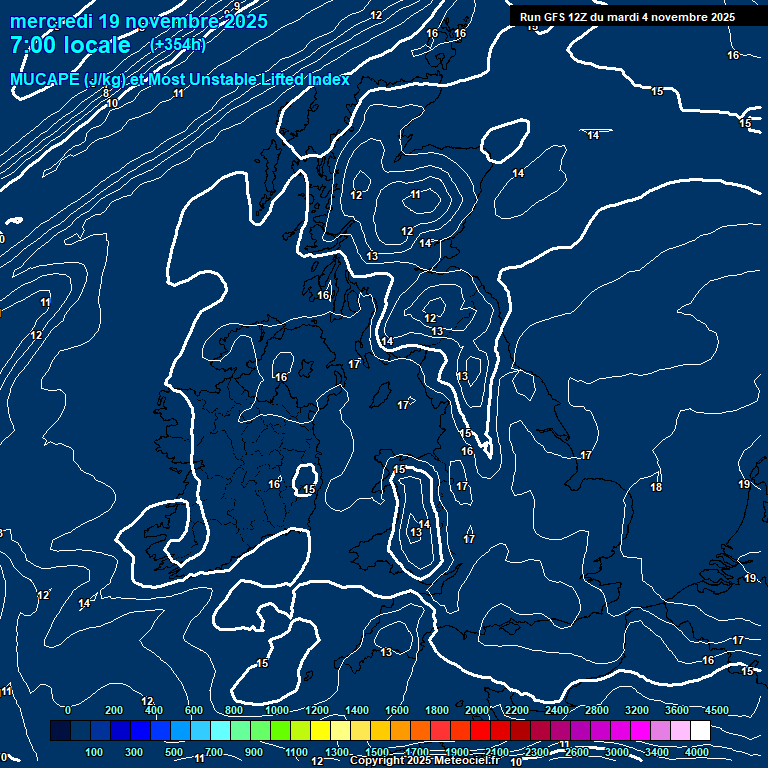Click the legend value '100'
This screenshot has height=768, width=768.
[x=94, y=752]
